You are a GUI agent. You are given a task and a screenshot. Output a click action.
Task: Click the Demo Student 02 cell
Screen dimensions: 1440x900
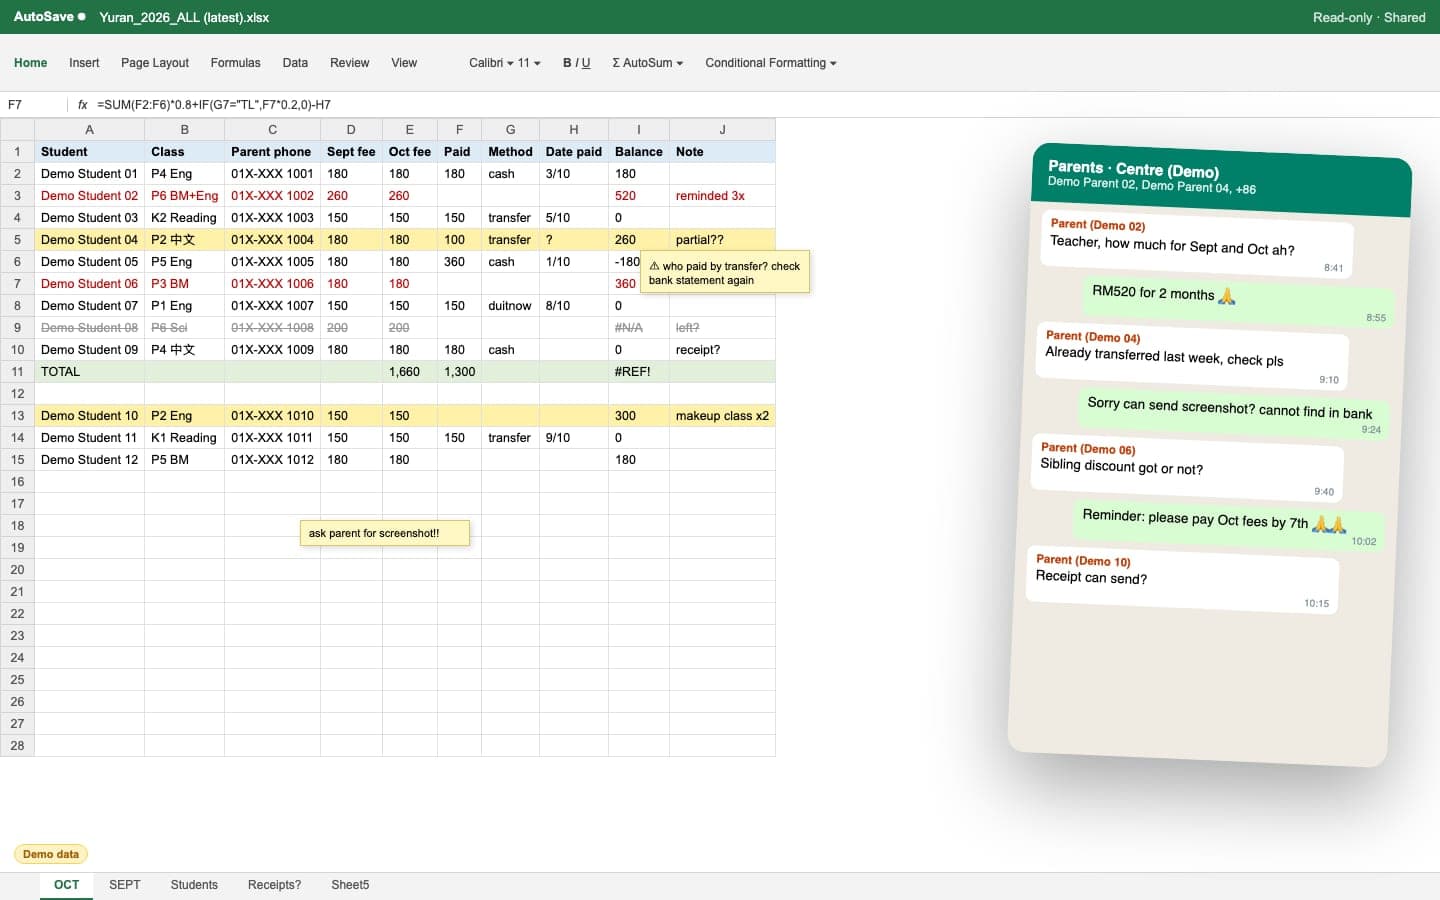[89, 195]
